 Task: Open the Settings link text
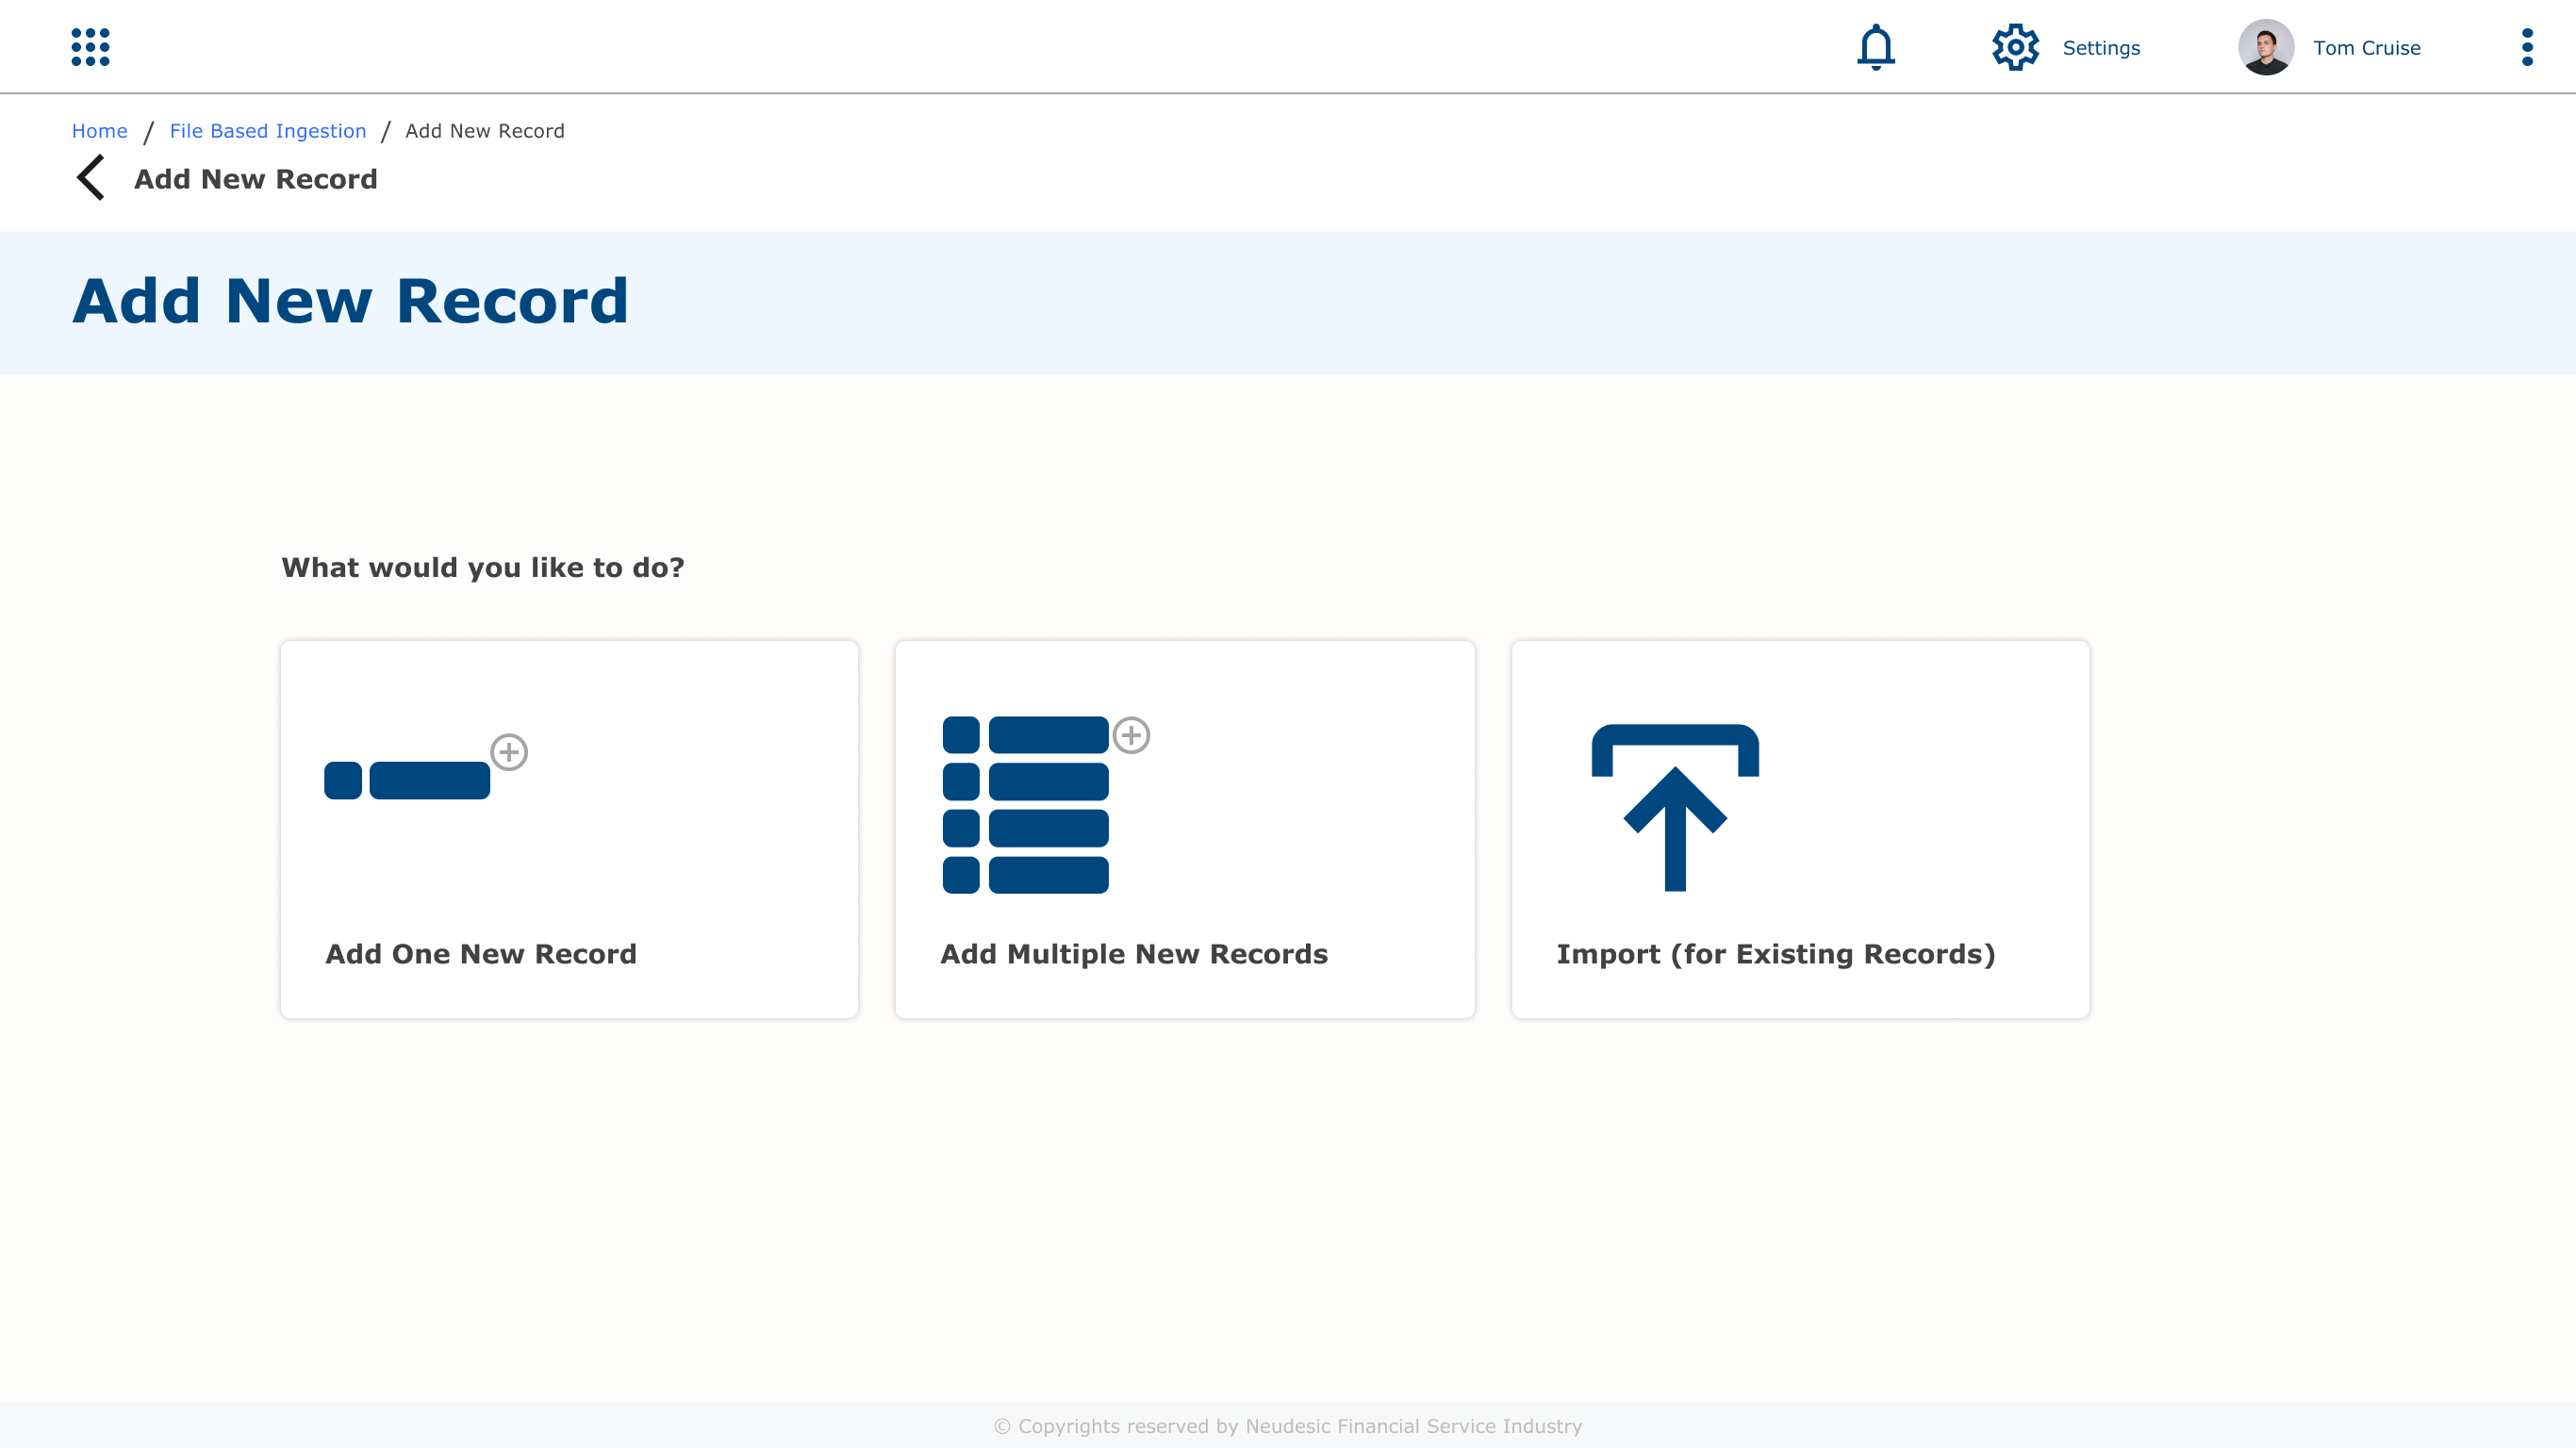click(x=2101, y=48)
